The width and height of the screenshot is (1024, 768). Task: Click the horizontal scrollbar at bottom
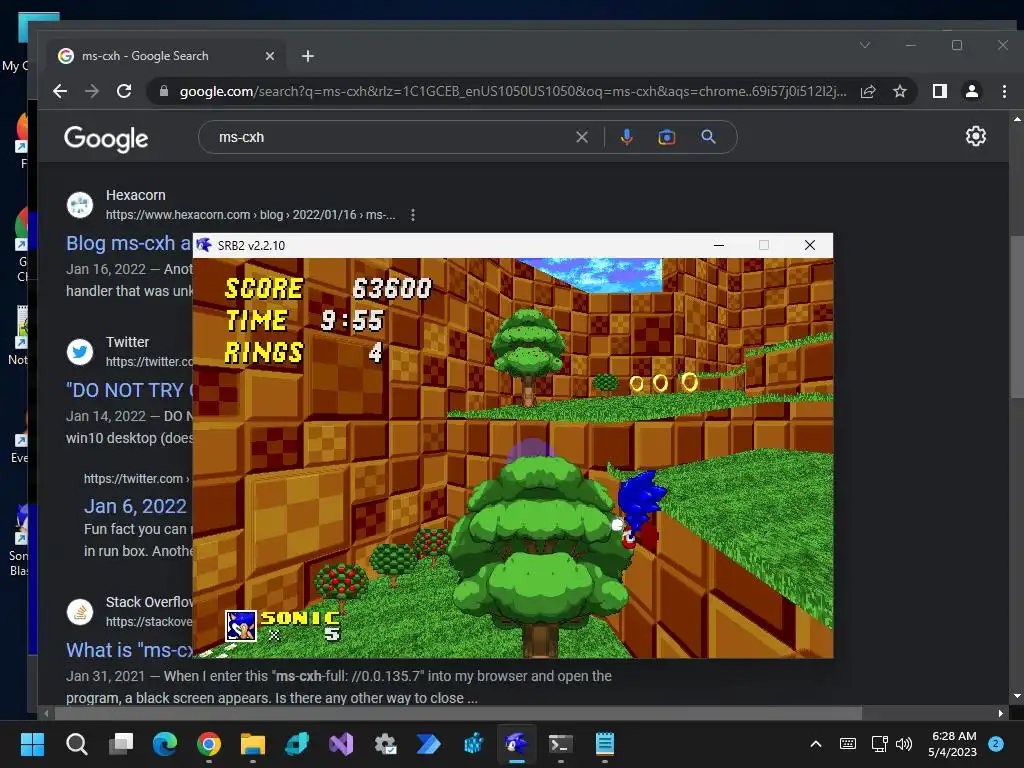[457, 713]
